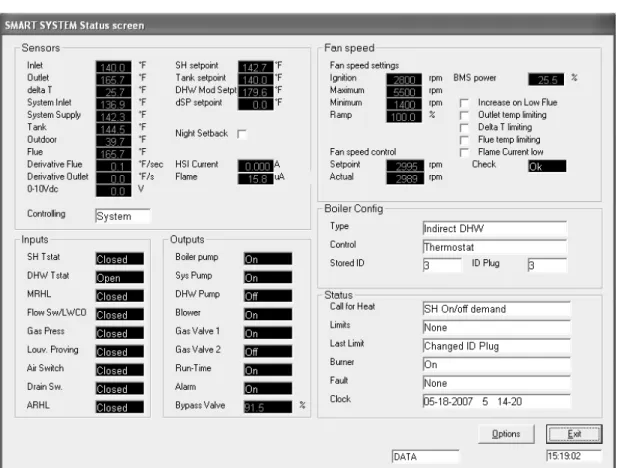Click the dSP setpoint value 0.0

click(256, 104)
